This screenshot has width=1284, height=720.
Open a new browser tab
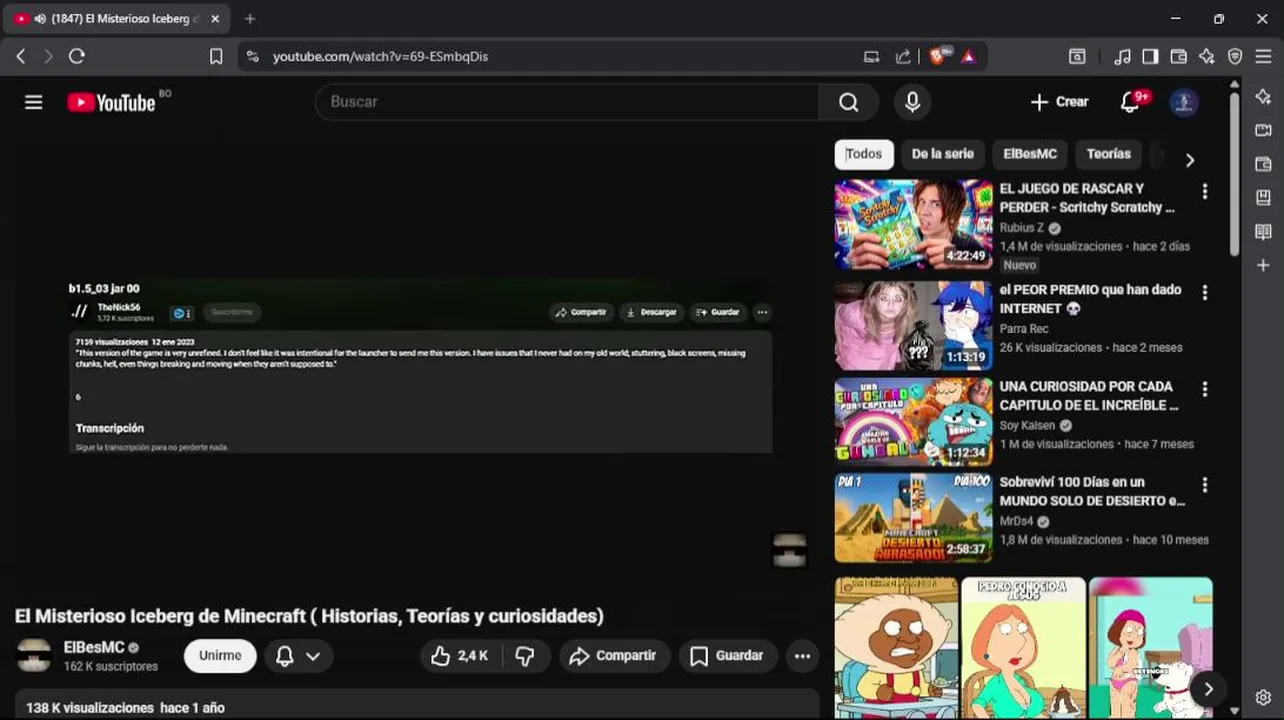tap(250, 19)
